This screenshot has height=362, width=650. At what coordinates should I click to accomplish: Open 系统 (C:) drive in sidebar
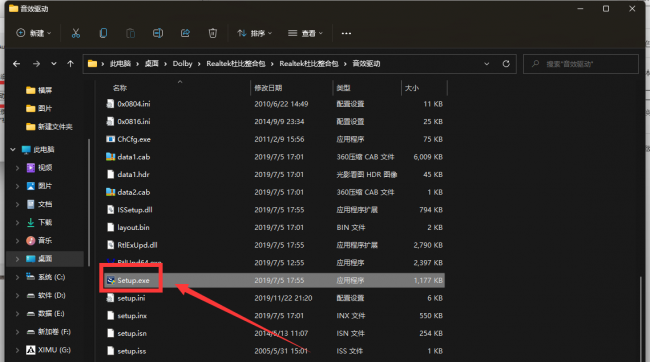click(x=51, y=277)
